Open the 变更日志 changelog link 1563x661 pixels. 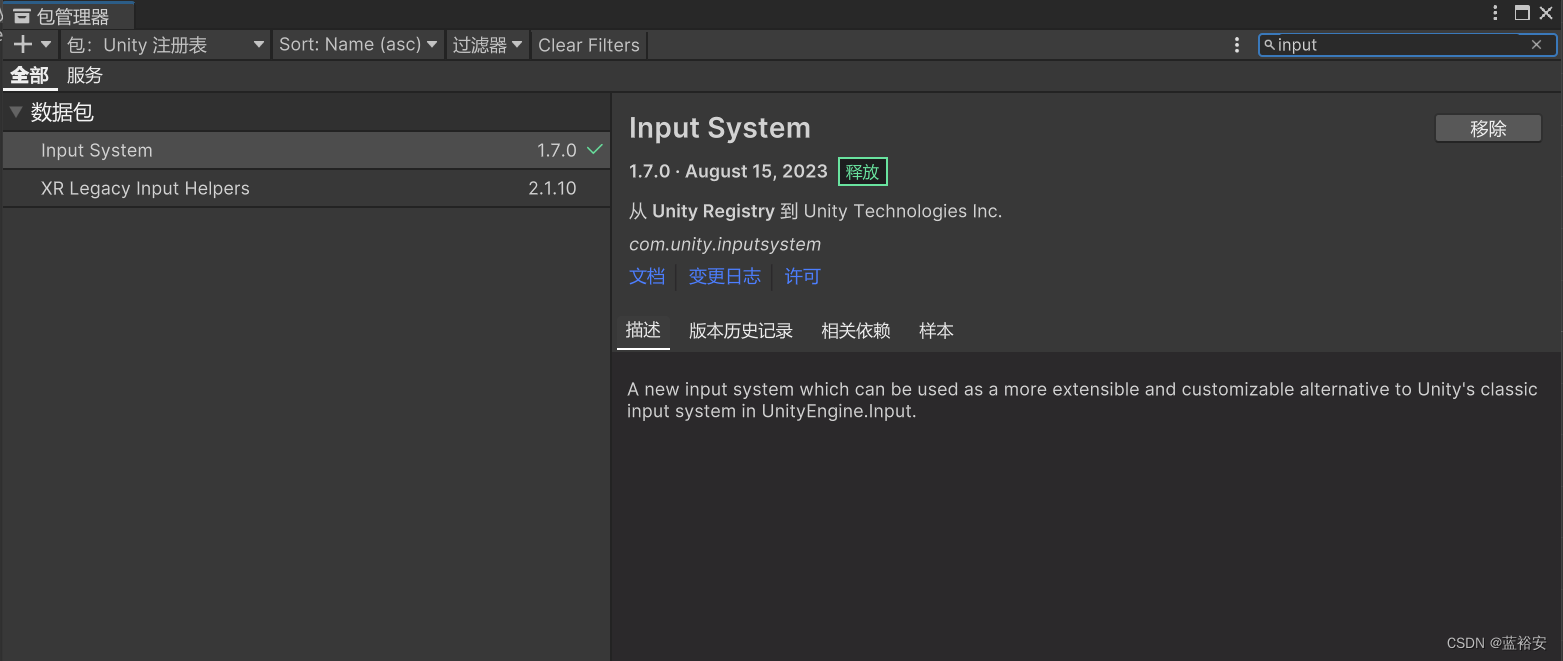[x=724, y=276]
